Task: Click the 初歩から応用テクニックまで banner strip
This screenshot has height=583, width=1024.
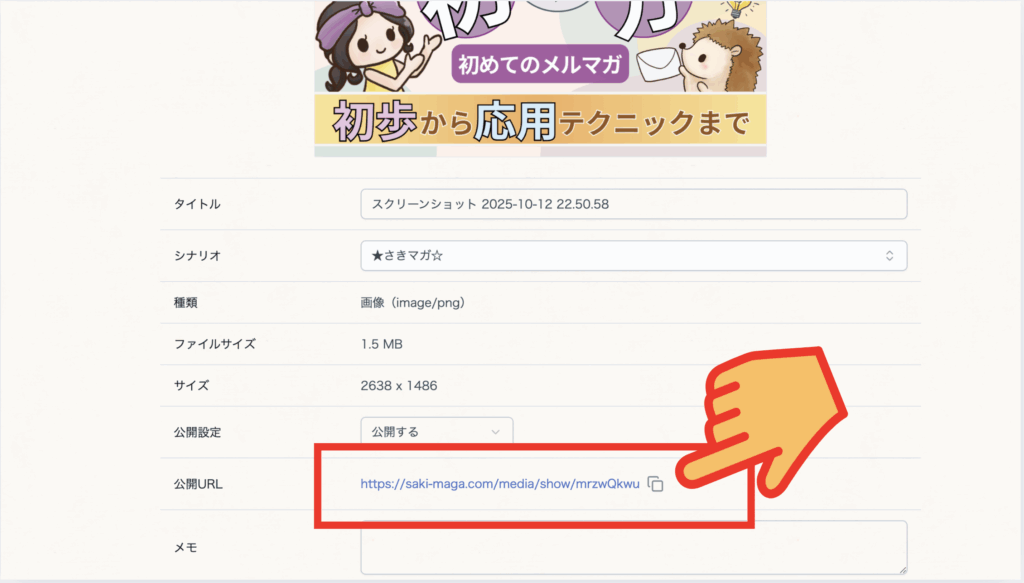Action: tap(540, 121)
